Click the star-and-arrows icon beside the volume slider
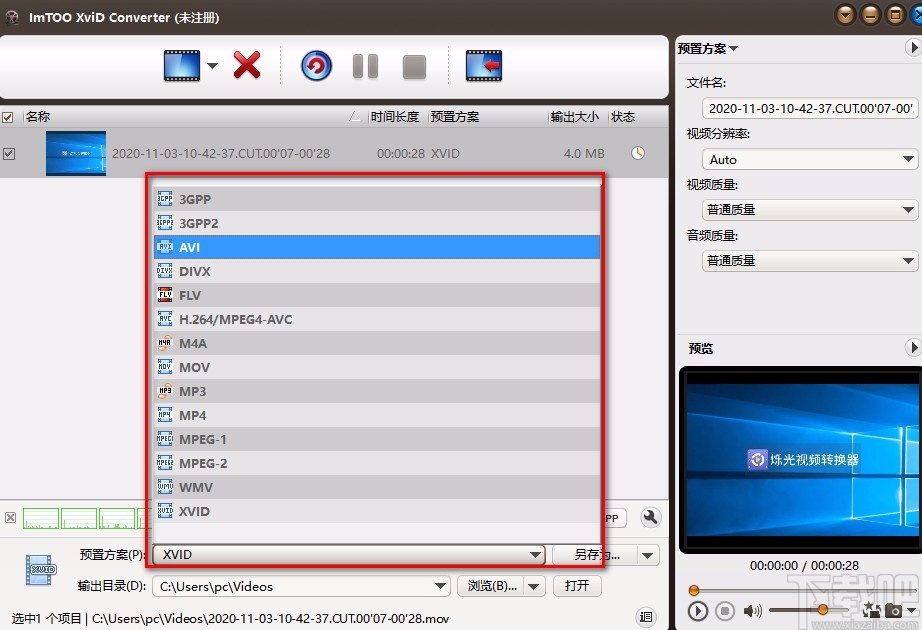This screenshot has height=630, width=922. 871,609
